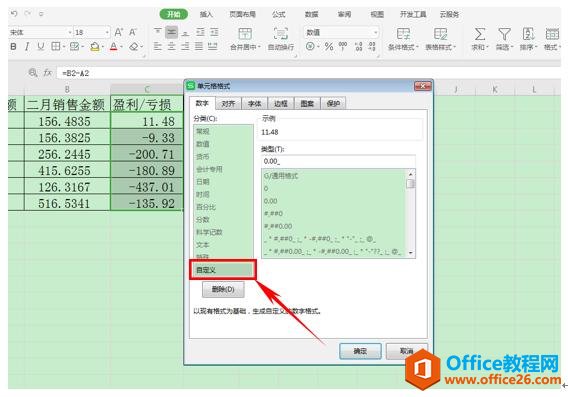This screenshot has width=568, height=397.
Task: Click the red font color A icon
Action: pyautogui.click(x=113, y=46)
